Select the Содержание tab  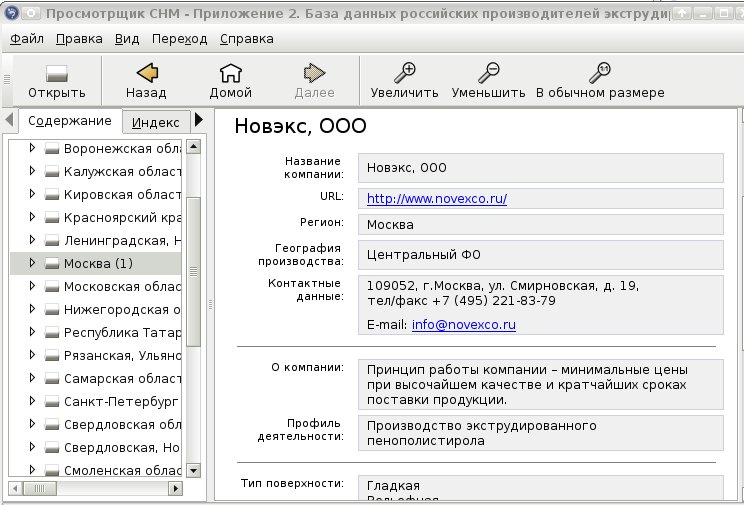[70, 121]
